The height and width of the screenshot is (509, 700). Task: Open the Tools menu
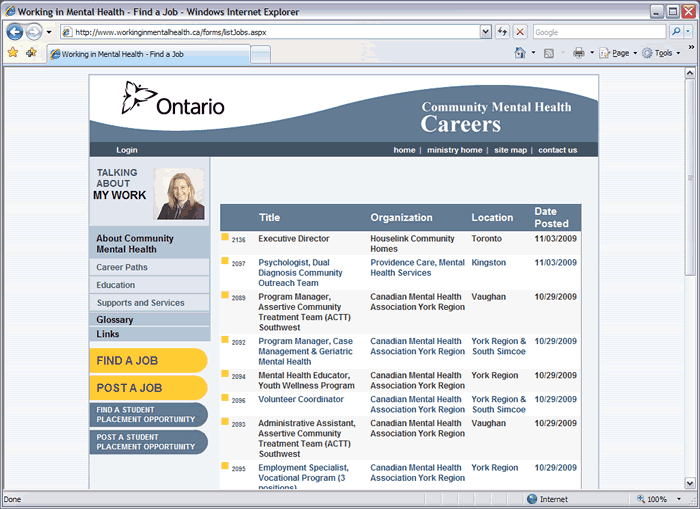click(661, 53)
